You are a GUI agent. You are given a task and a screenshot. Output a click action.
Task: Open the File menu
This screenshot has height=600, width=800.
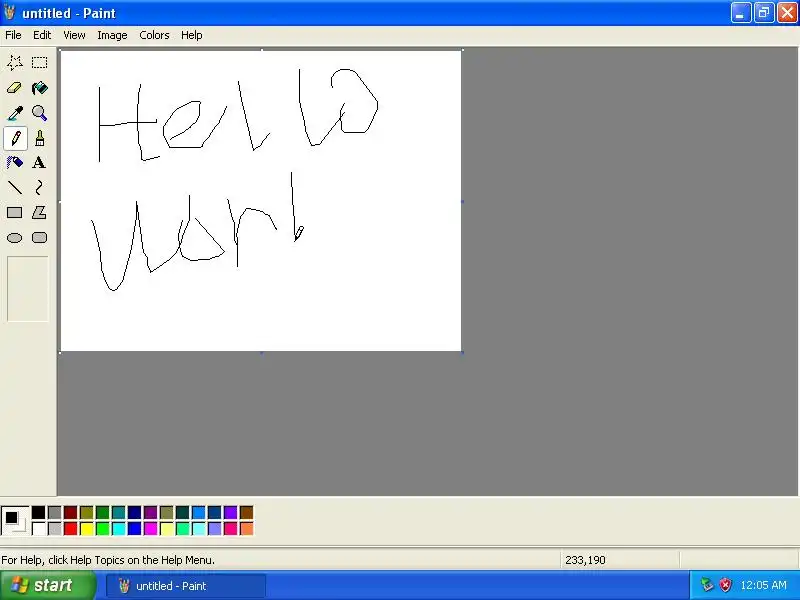coord(13,35)
